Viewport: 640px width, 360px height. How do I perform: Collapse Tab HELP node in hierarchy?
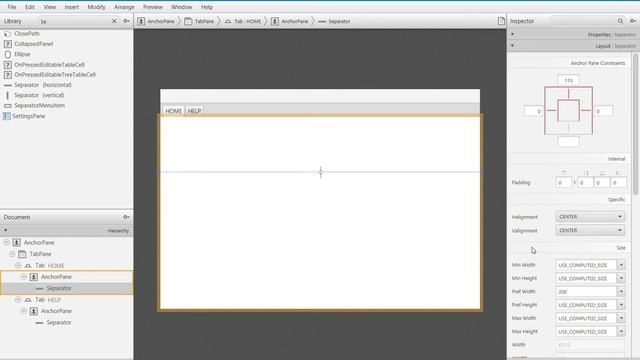coord(18,300)
